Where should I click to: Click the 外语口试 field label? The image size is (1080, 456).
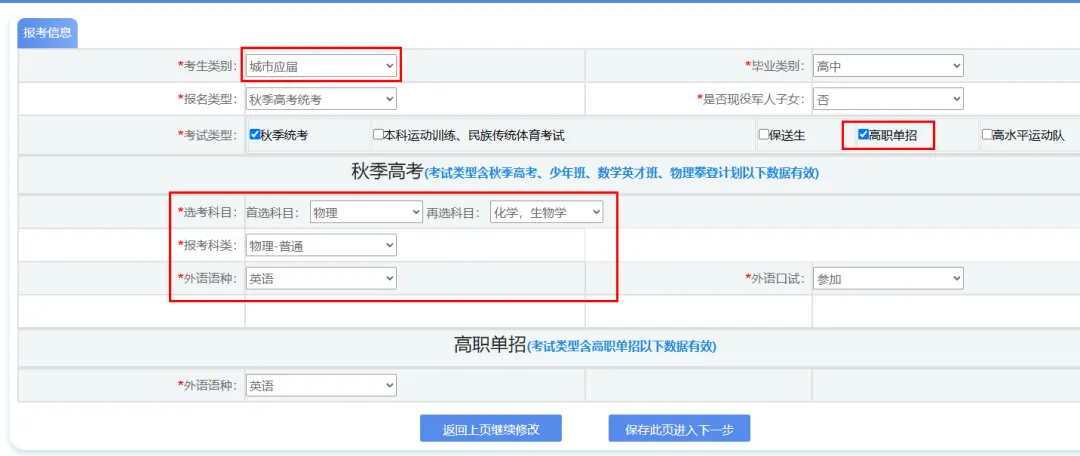point(775,278)
